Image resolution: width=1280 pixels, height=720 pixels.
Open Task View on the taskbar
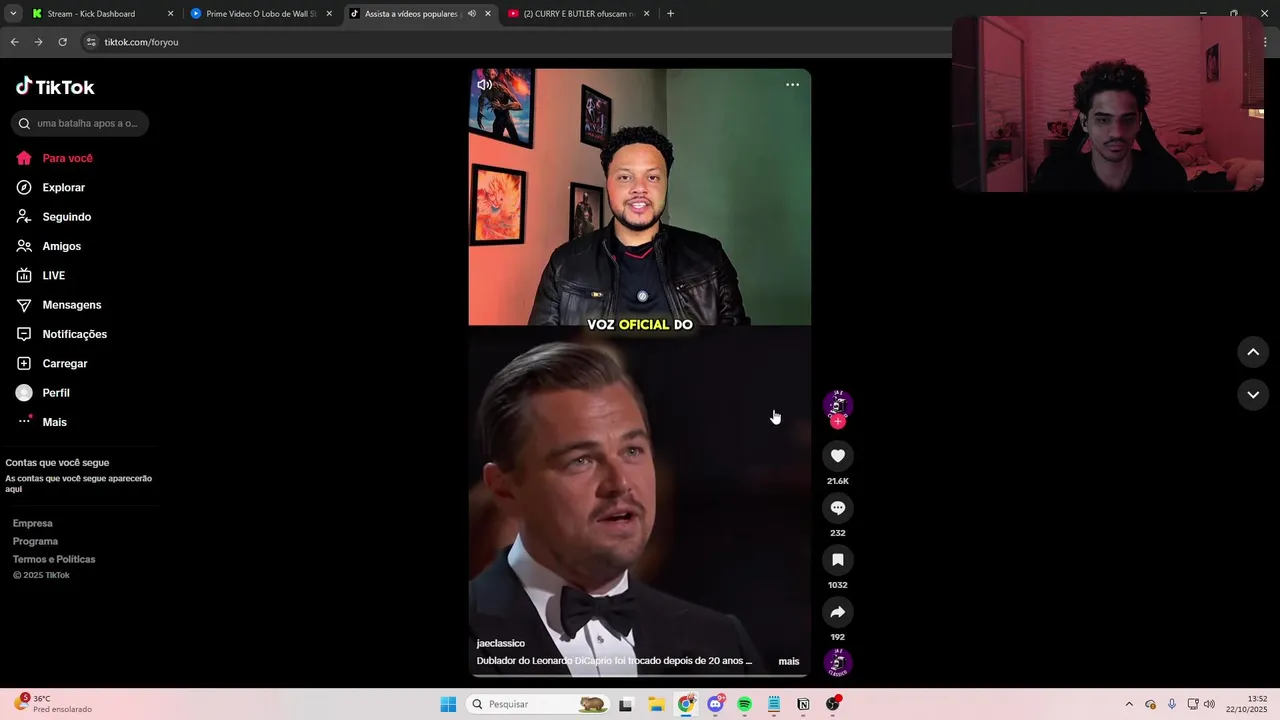point(626,704)
